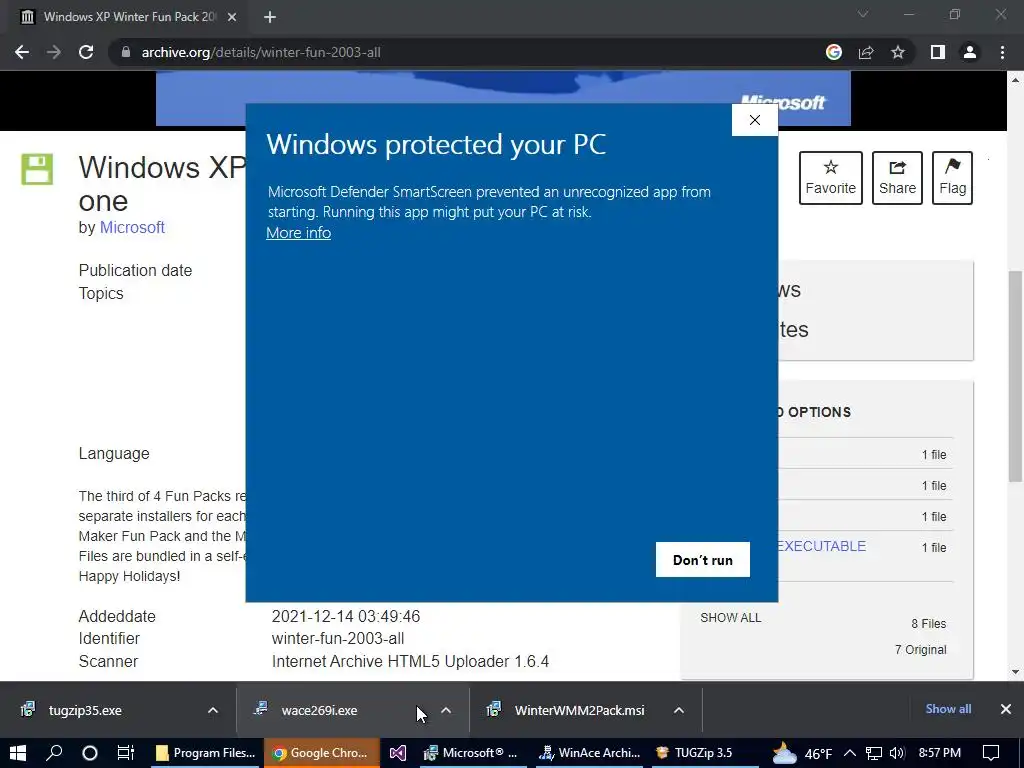Select the Windows XP Winter Fun Pack tab
Image resolution: width=1024 pixels, height=768 pixels.
point(129,17)
